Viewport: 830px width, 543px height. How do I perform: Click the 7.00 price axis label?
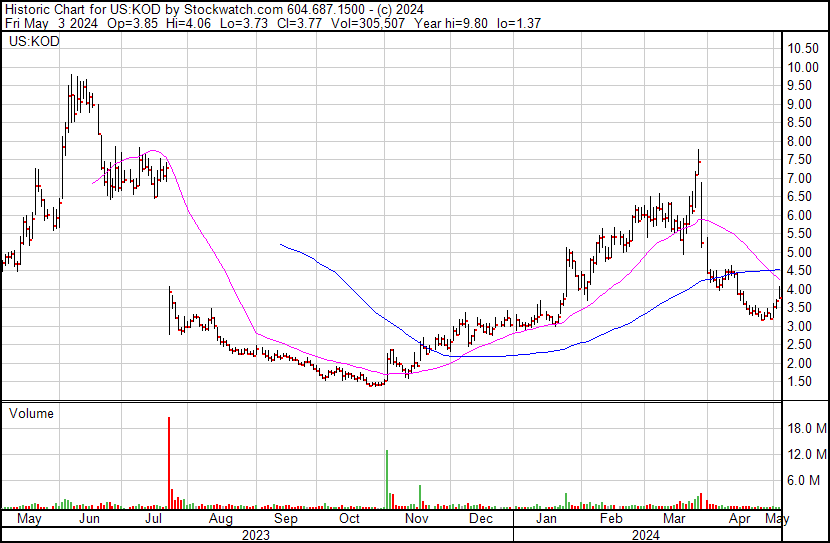(799, 178)
